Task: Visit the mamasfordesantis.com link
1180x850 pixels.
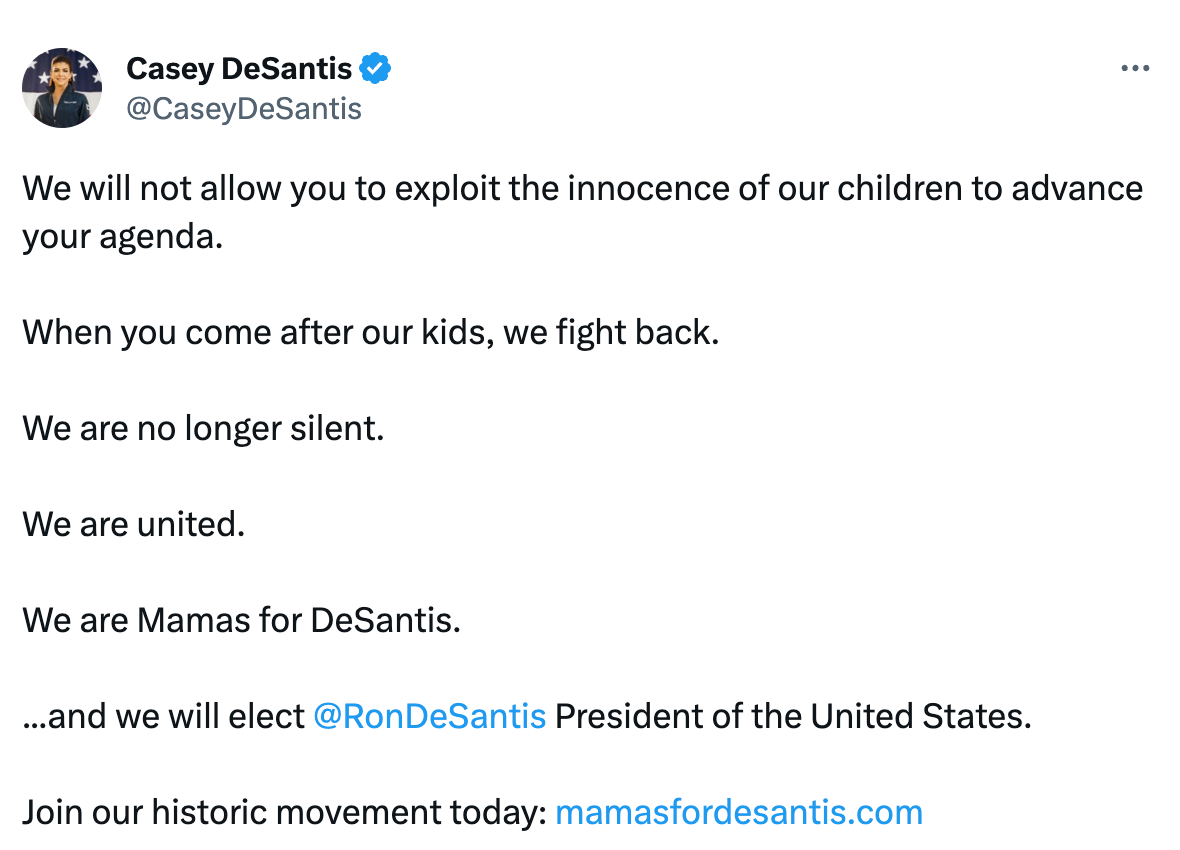Action: (738, 812)
